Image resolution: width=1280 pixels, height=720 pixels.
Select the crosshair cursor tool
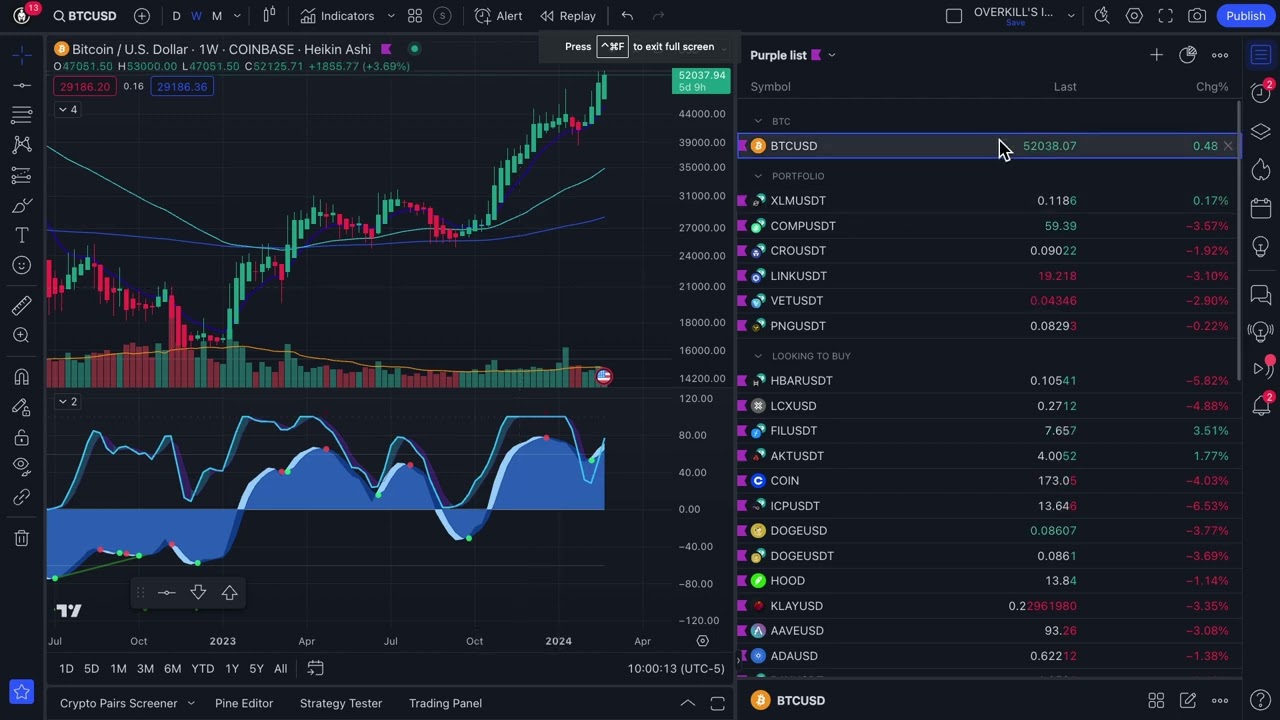(x=22, y=55)
